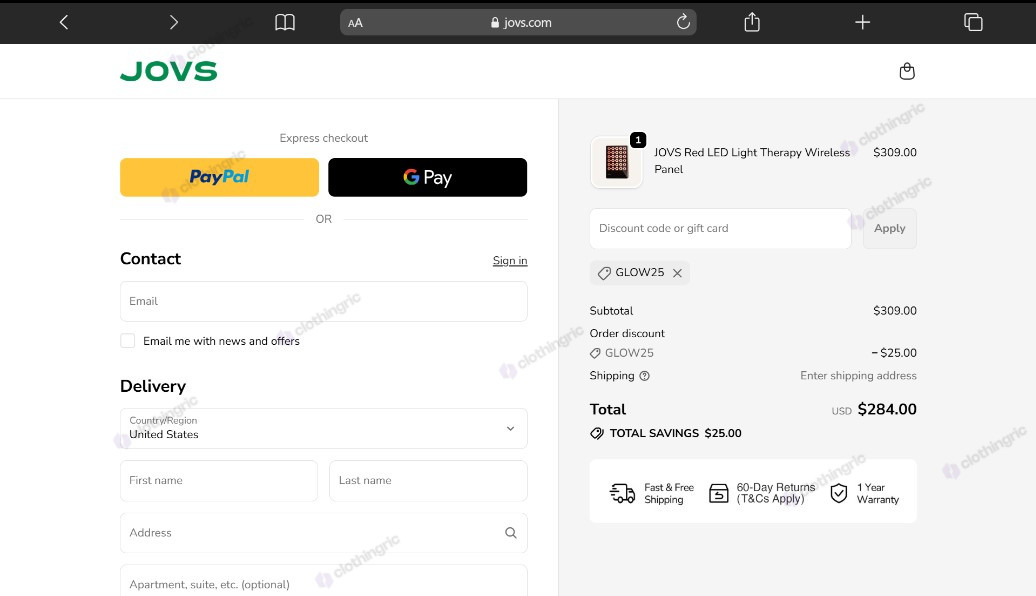The height and width of the screenshot is (596, 1036).
Task: Click the Apply discount button
Action: pyautogui.click(x=889, y=229)
